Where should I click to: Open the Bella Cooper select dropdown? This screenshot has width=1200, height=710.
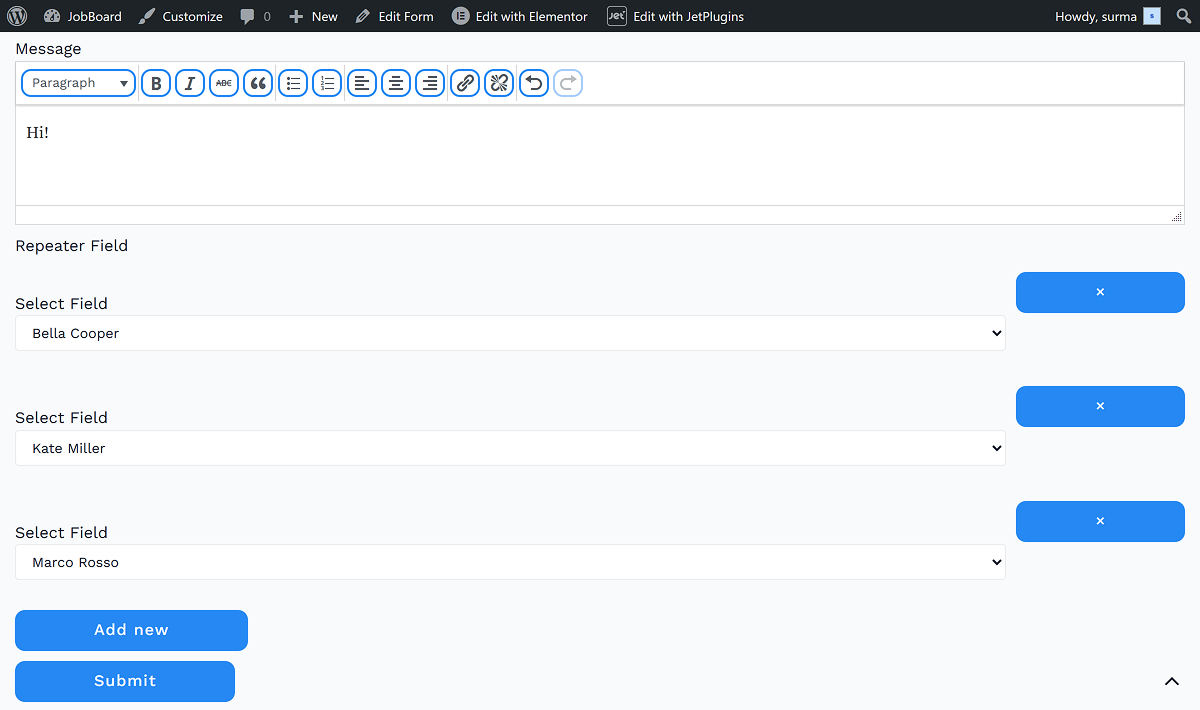coord(510,333)
